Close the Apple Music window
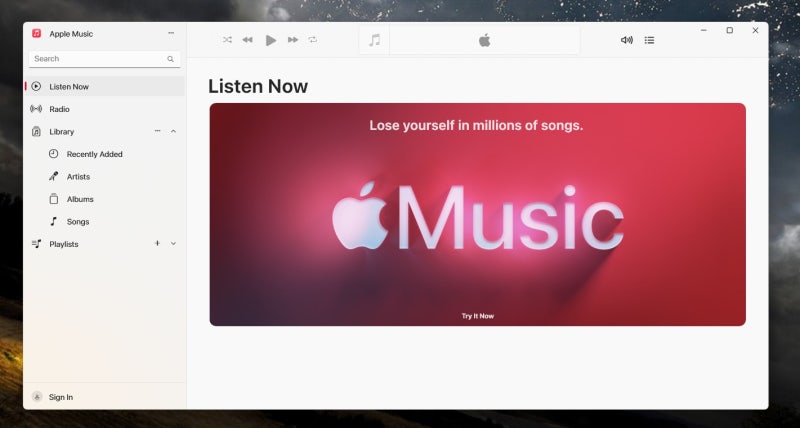Screen dimensions: 800x428 (756, 31)
